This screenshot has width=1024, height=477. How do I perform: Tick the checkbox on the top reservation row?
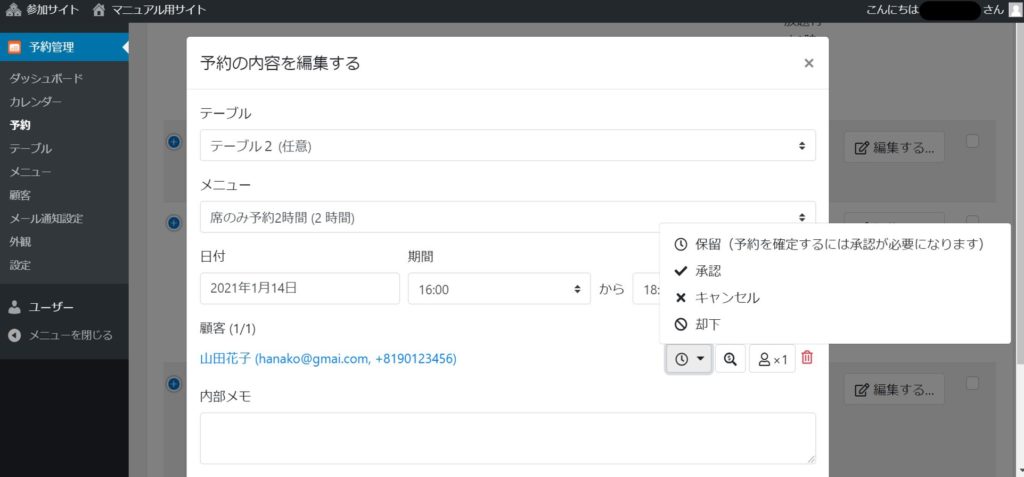coord(972,142)
